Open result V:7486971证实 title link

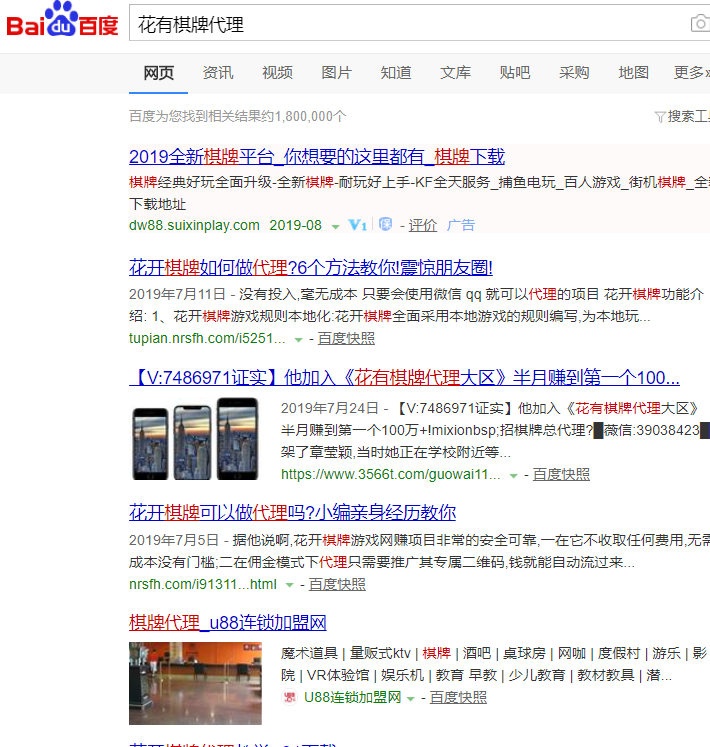[404, 378]
